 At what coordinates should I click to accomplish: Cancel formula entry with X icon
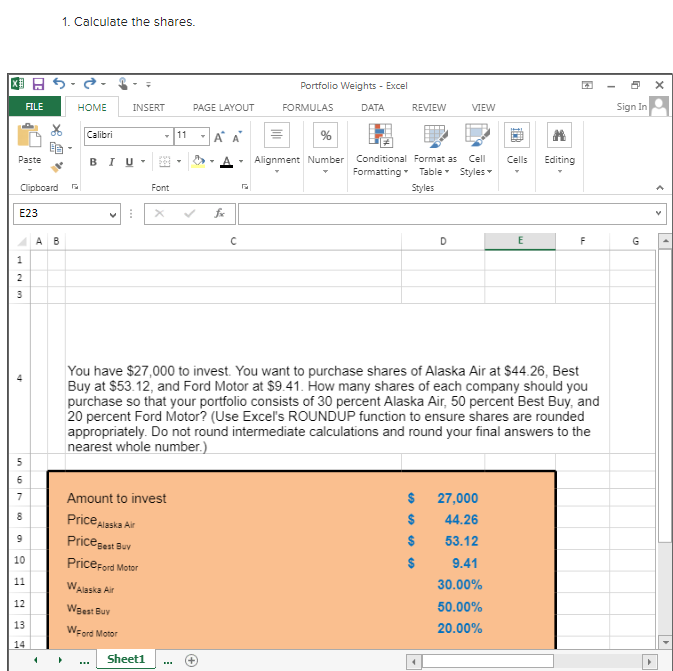(159, 213)
